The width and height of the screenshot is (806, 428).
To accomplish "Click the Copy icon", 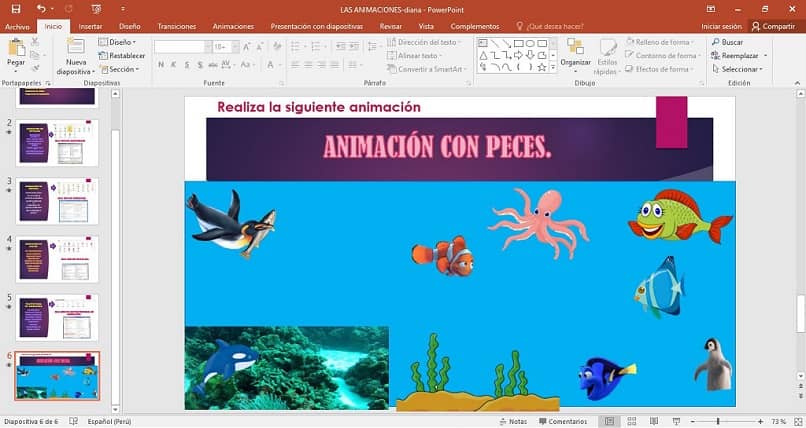I will (x=35, y=55).
